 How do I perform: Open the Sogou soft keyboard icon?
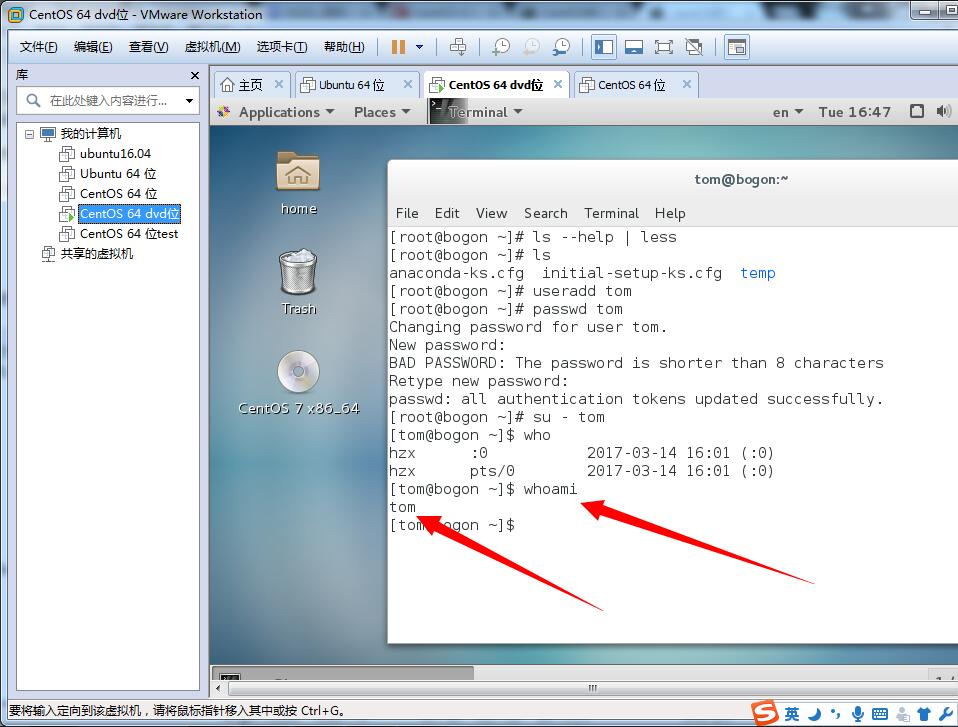pos(880,714)
